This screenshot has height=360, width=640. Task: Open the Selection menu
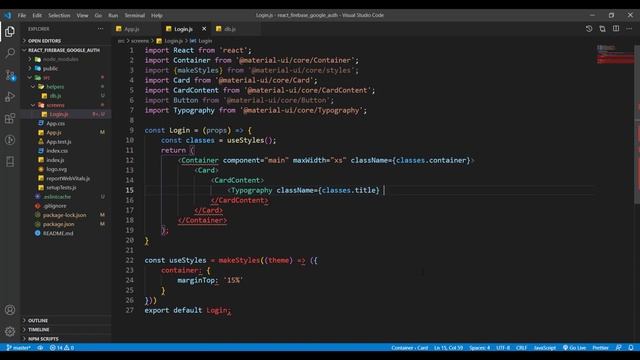[x=59, y=16]
